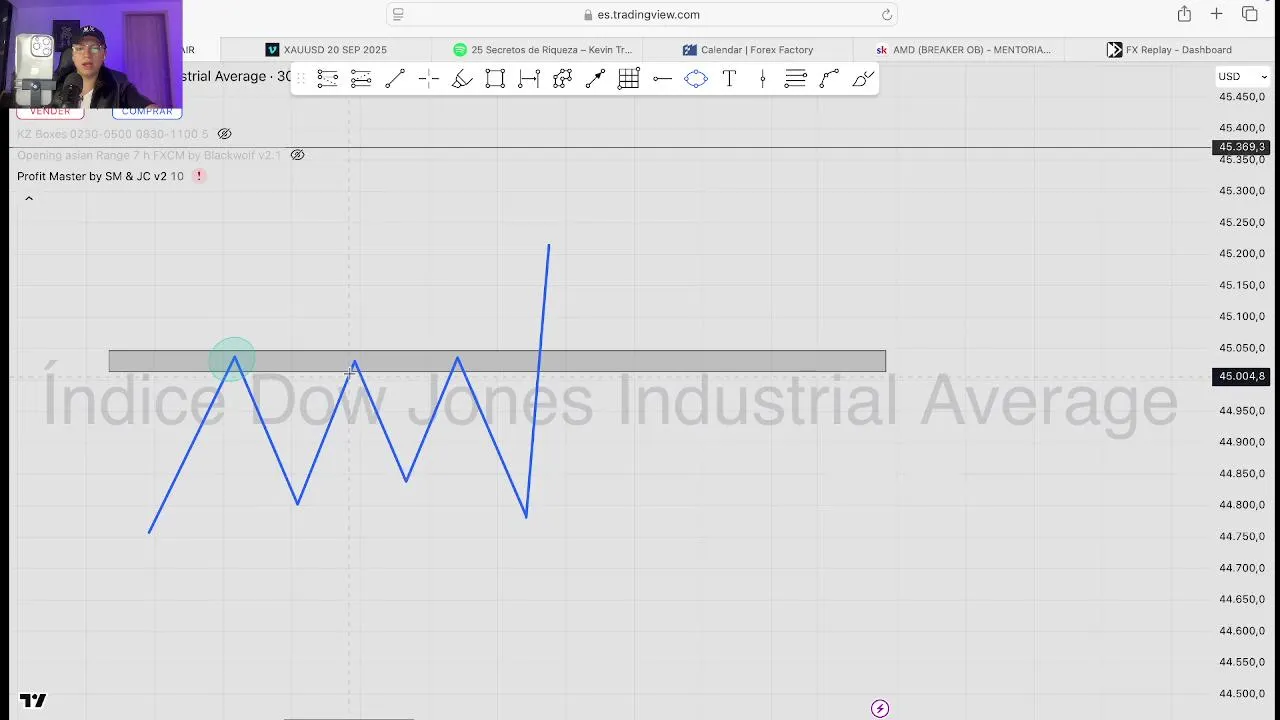Click the 45.200,0 price axis label
1280x720 pixels.
coord(1242,254)
